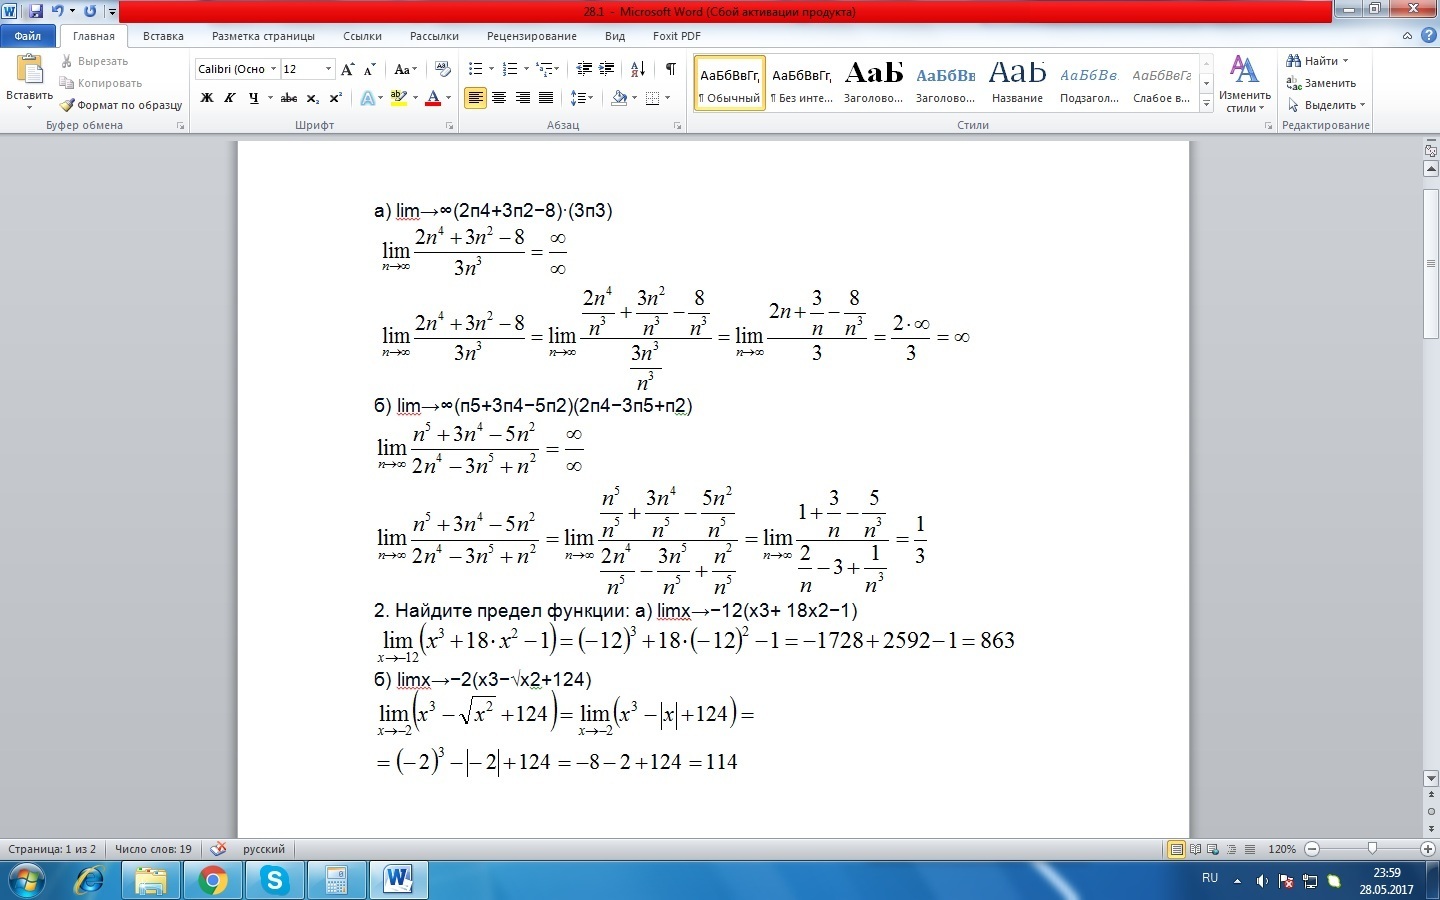Center-align the paragraph
This screenshot has height=900, width=1440.
[x=499, y=98]
